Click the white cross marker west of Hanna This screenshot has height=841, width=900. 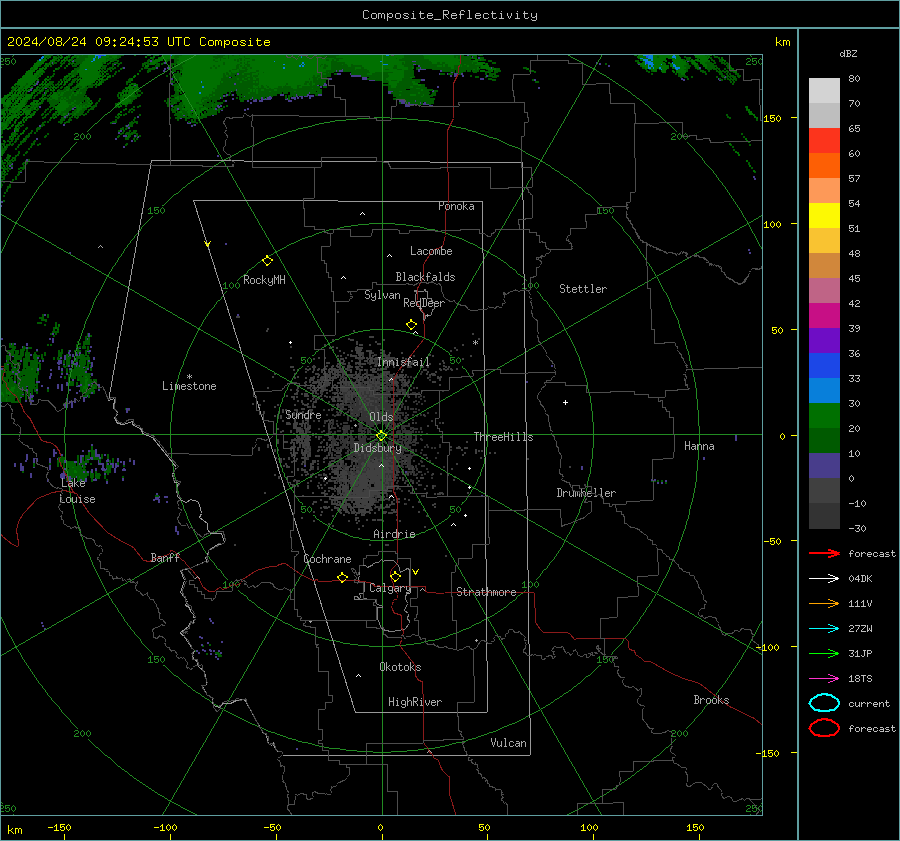(x=565, y=402)
